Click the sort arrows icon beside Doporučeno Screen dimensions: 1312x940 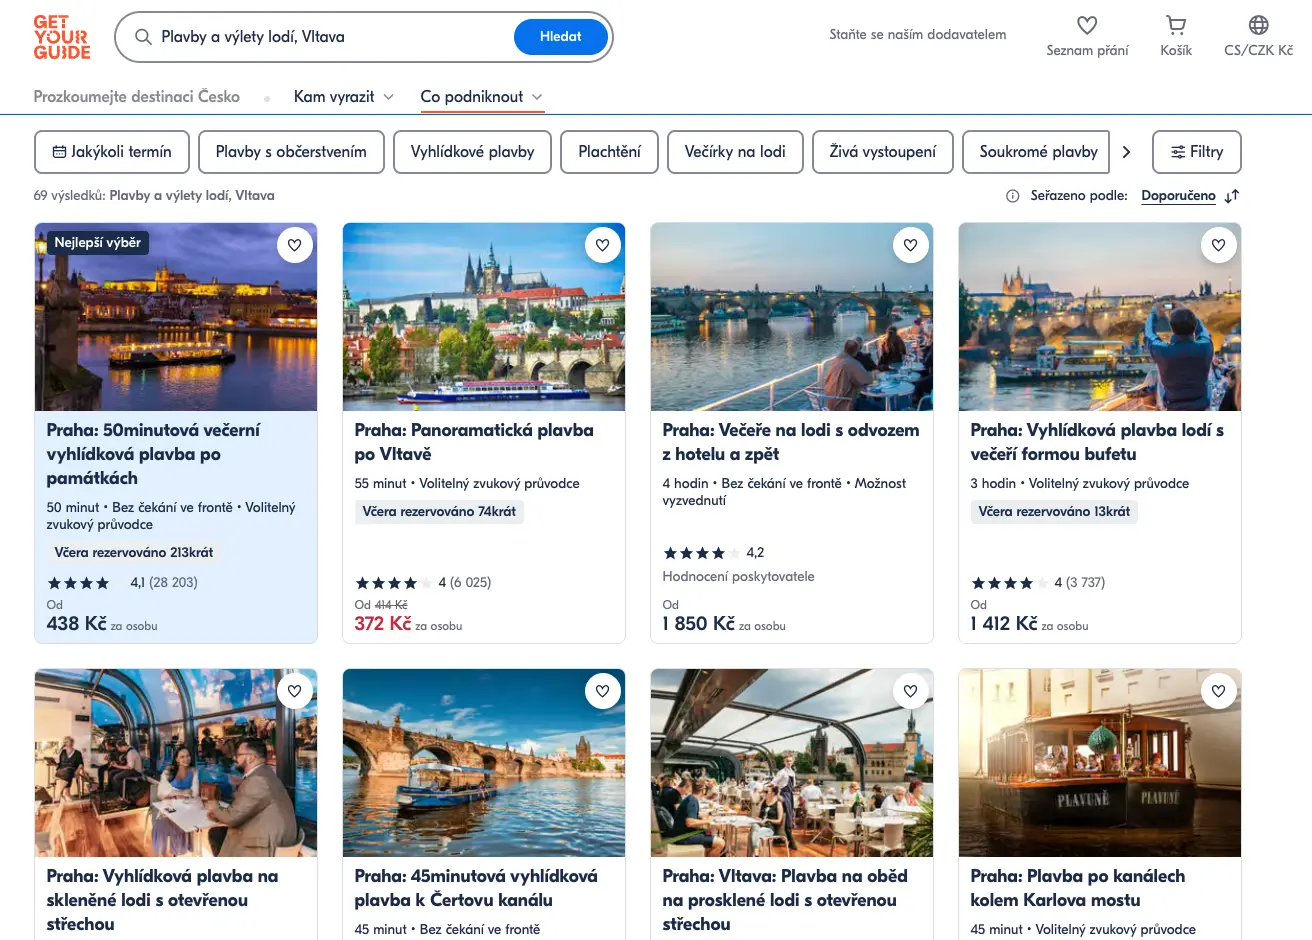1232,196
